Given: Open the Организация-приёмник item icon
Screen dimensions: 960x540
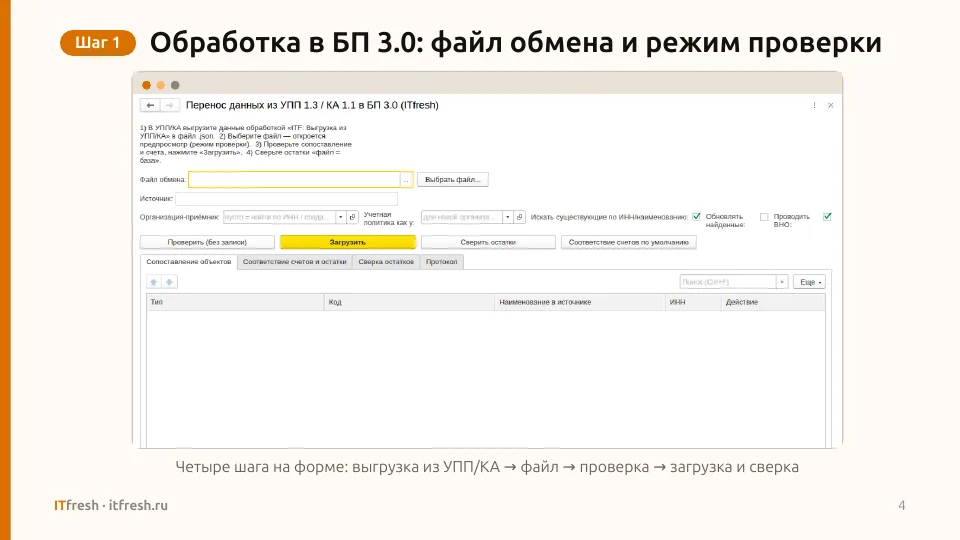Looking at the screenshot, I should 352,217.
